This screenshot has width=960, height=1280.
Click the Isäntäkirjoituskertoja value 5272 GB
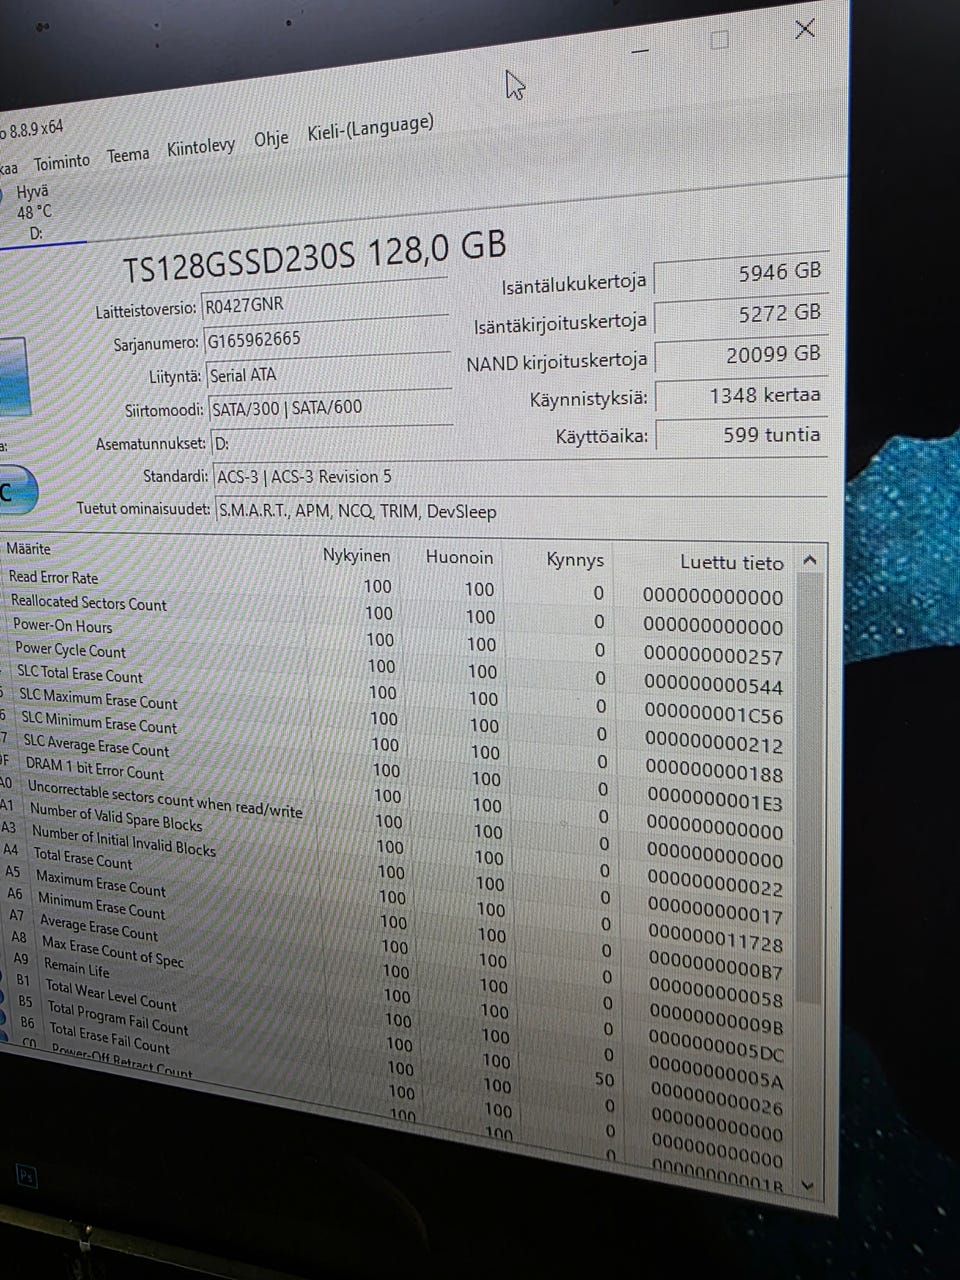pyautogui.click(x=740, y=314)
